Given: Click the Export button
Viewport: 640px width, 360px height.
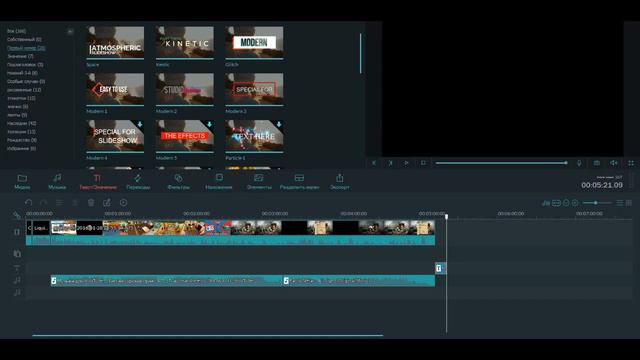Looking at the screenshot, I should coord(340,181).
